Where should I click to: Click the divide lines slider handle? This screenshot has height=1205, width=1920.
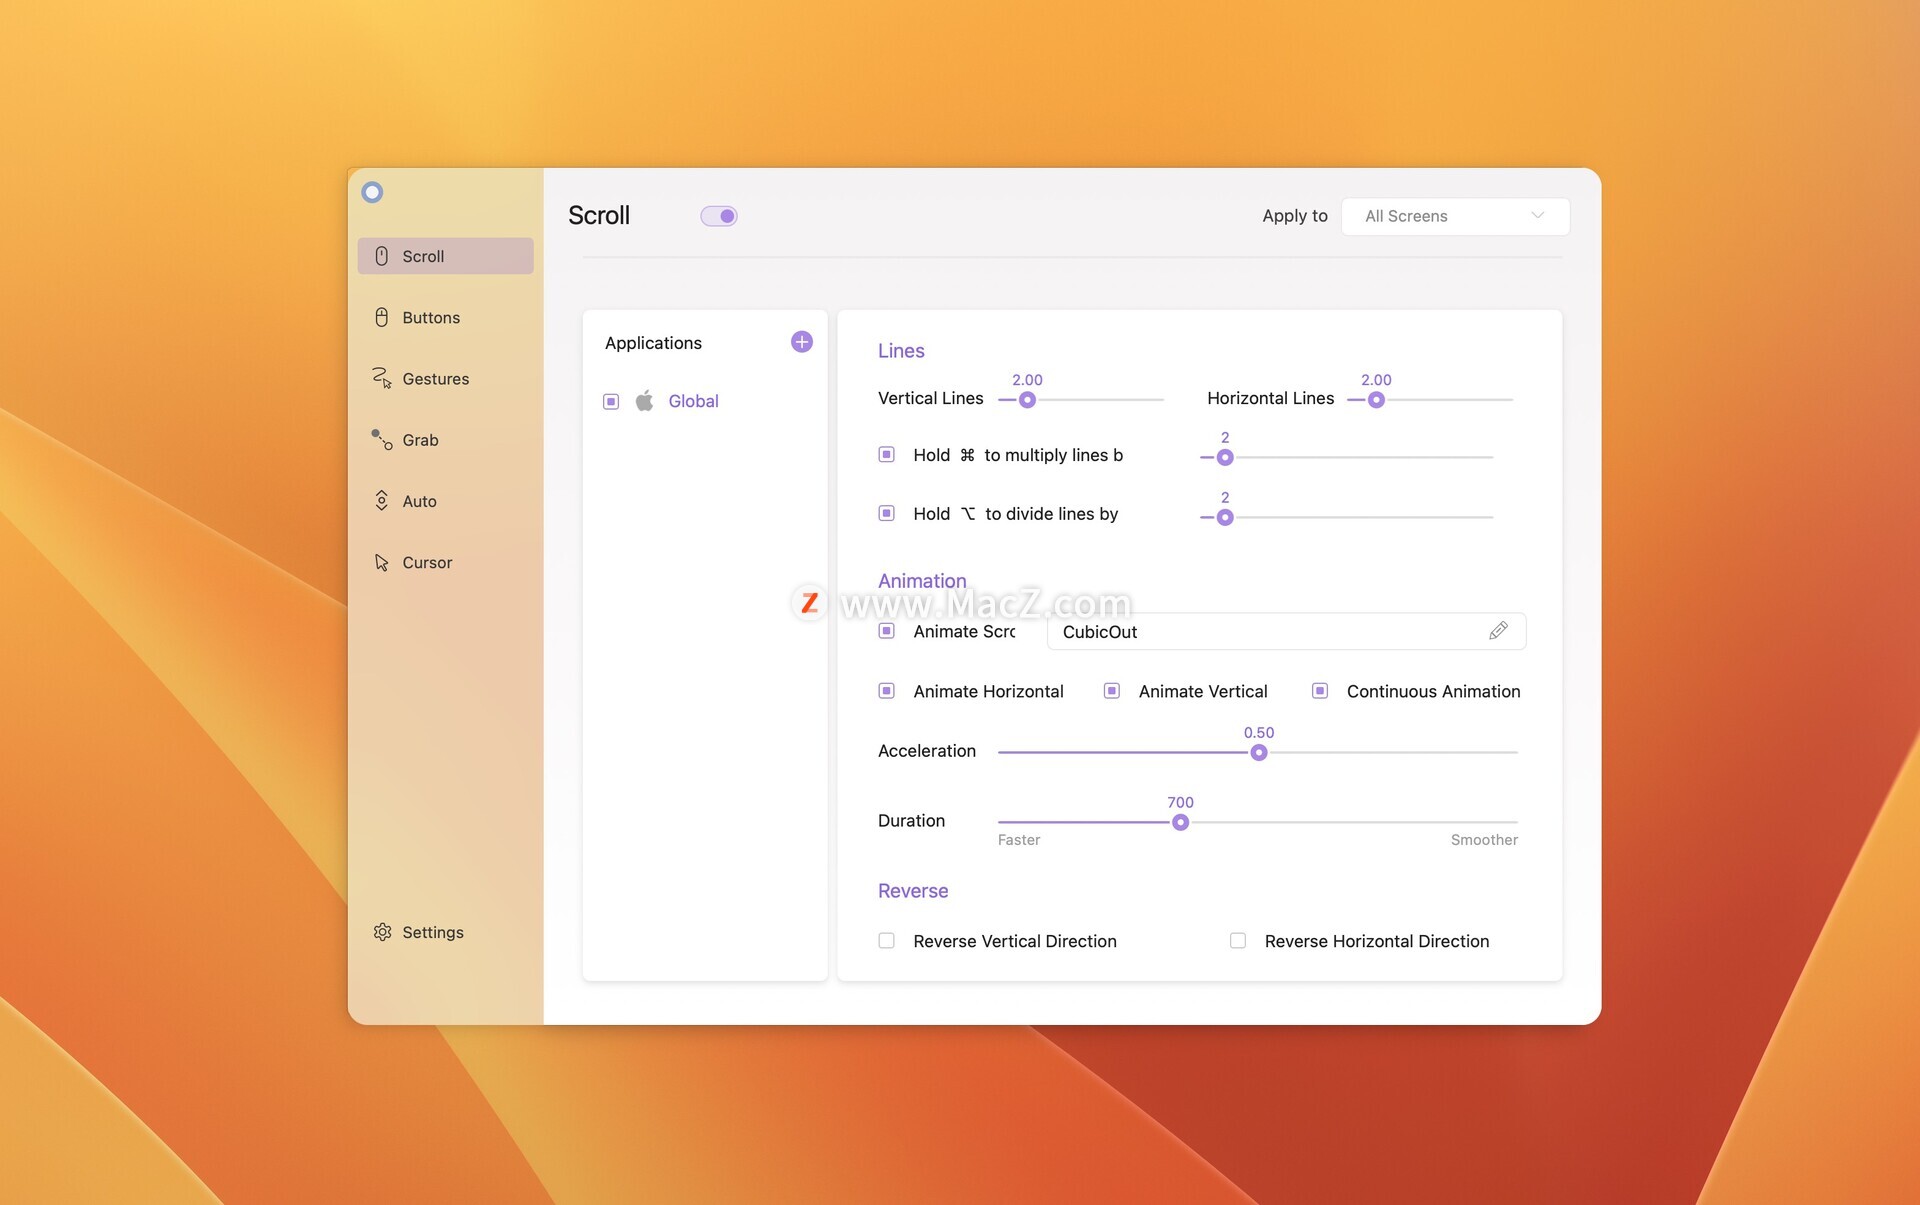click(x=1225, y=517)
